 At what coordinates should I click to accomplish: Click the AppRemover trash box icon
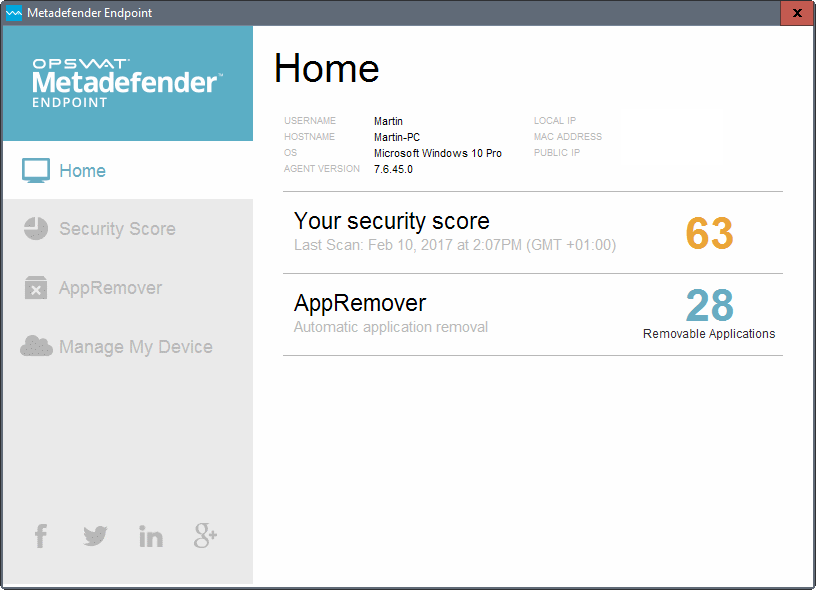tap(36, 288)
